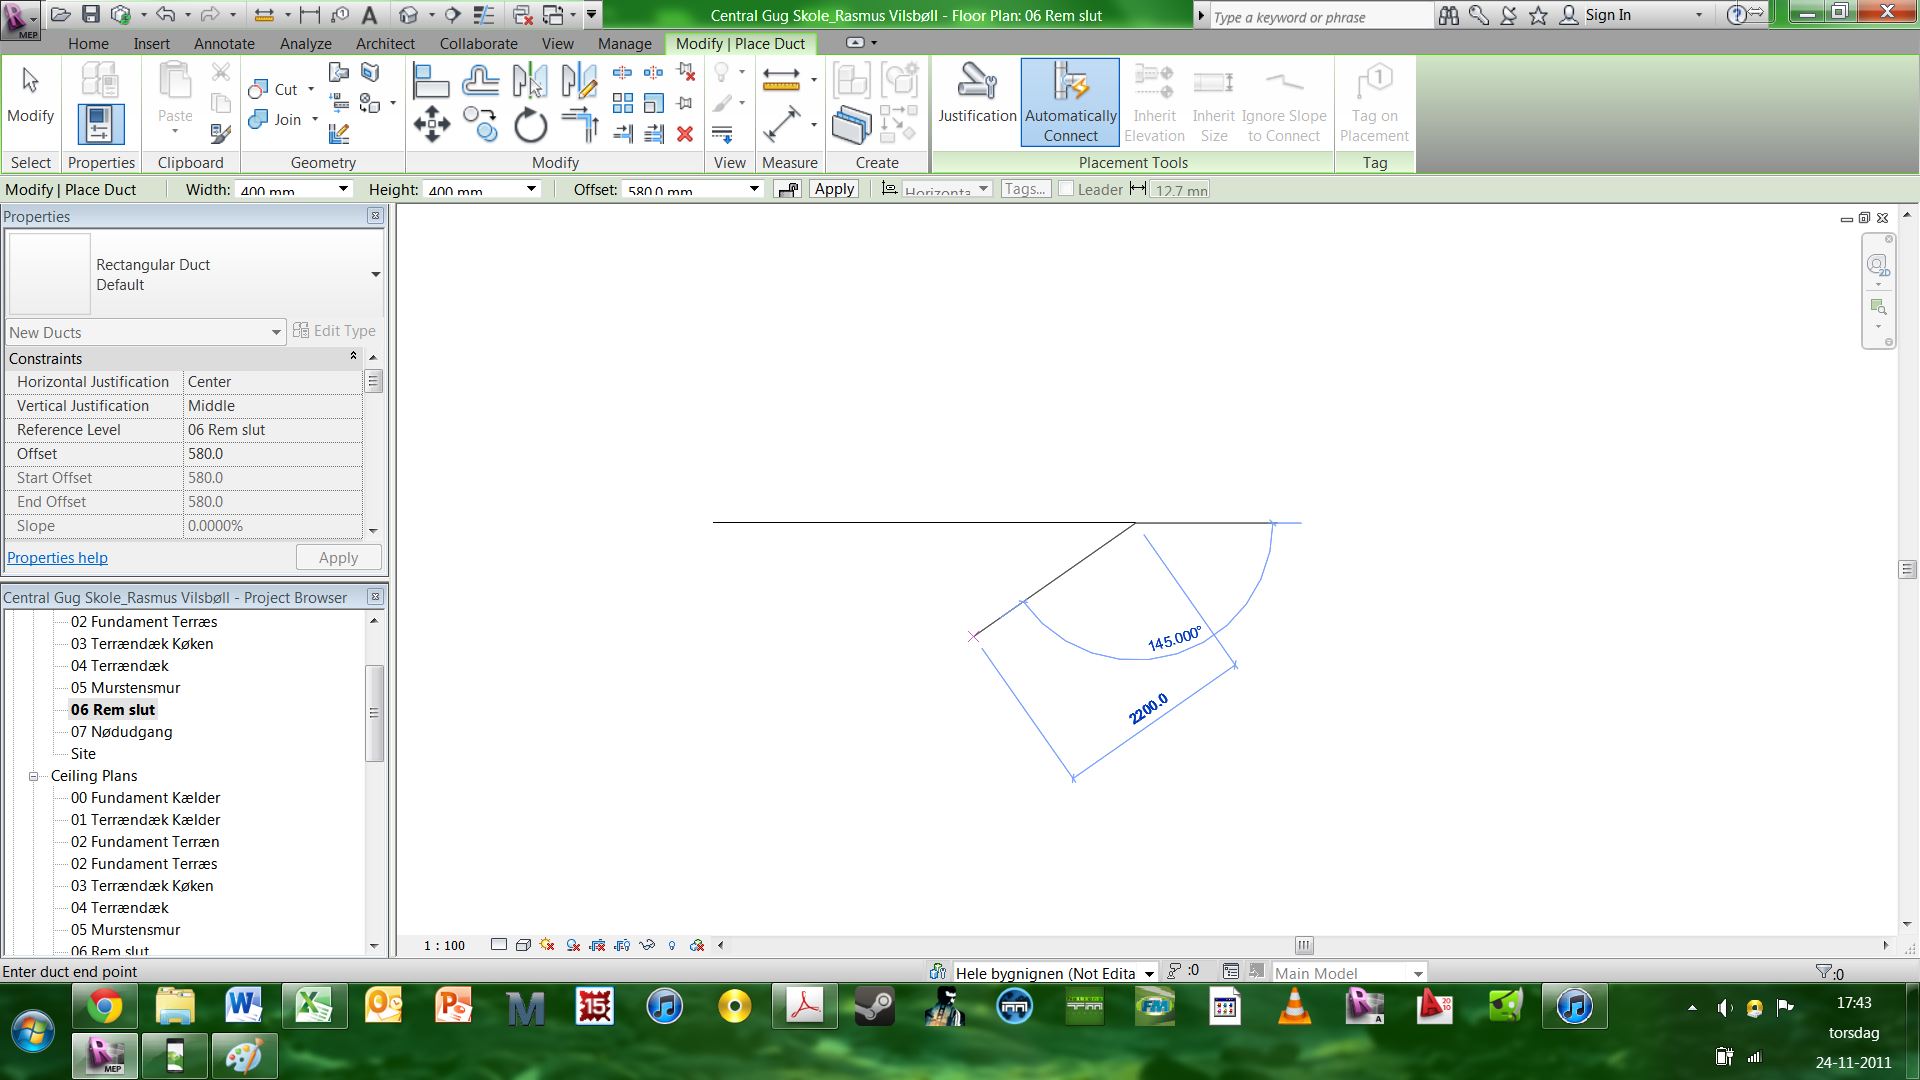1920x1080 pixels.
Task: Switch to the Collaborate ribbon tab
Action: (x=478, y=44)
